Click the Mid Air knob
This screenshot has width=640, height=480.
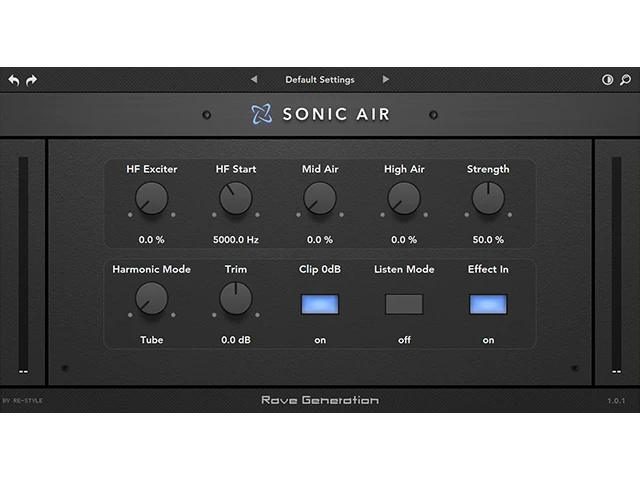click(320, 198)
